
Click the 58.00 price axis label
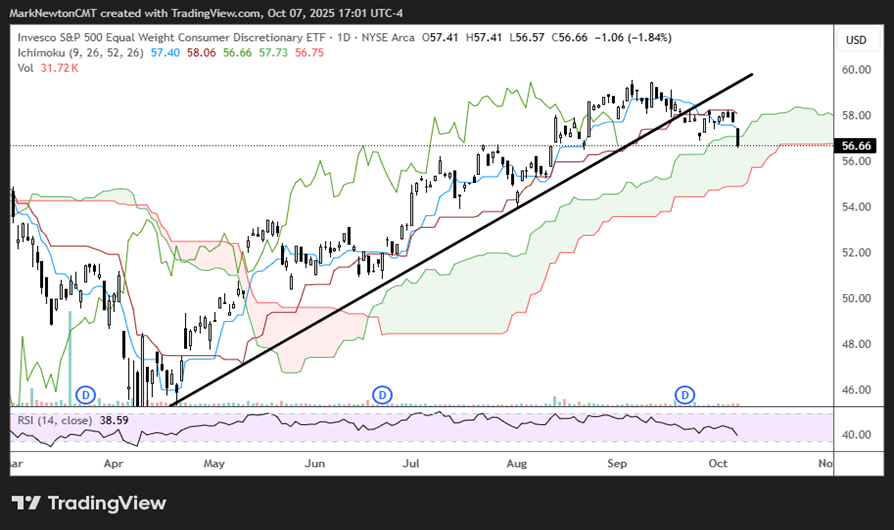[x=856, y=116]
